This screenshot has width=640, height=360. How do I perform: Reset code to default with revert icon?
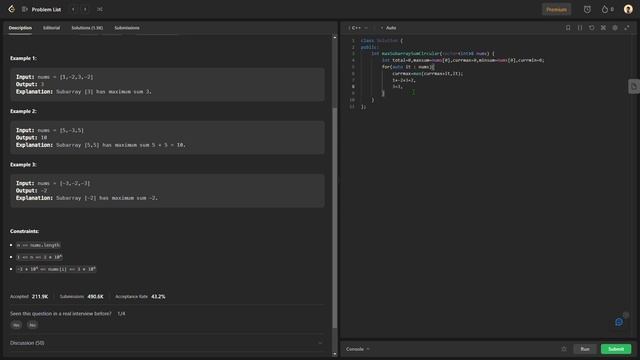pos(591,28)
